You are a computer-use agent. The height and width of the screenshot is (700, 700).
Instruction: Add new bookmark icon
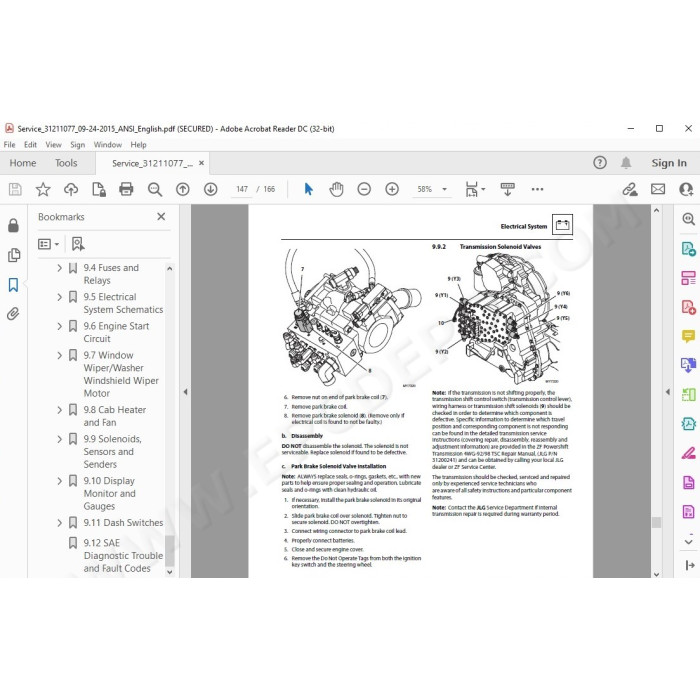(x=78, y=244)
